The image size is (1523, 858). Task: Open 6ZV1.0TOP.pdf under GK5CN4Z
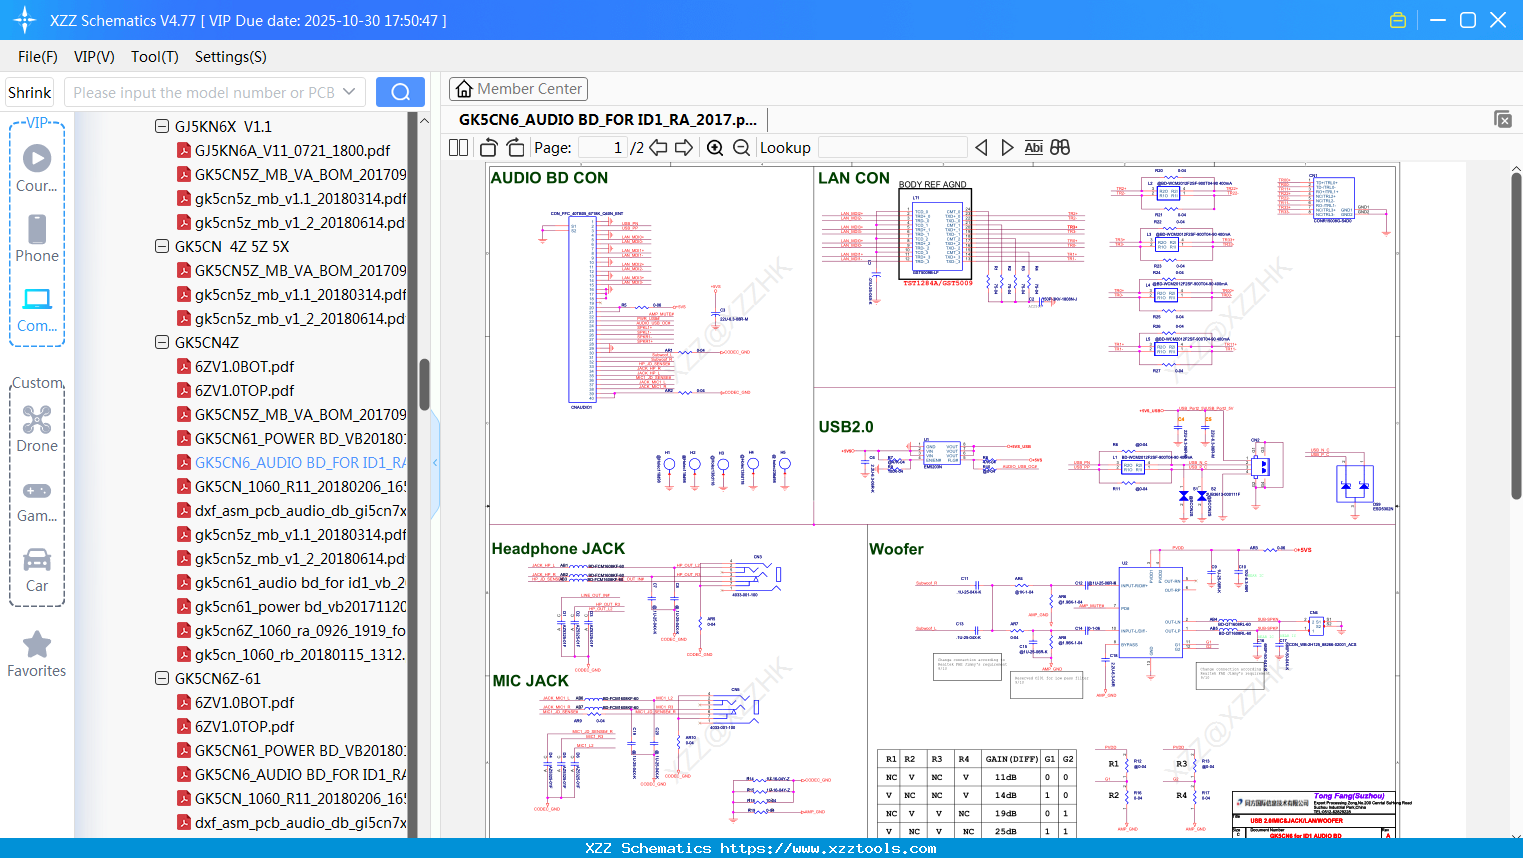[244, 391]
